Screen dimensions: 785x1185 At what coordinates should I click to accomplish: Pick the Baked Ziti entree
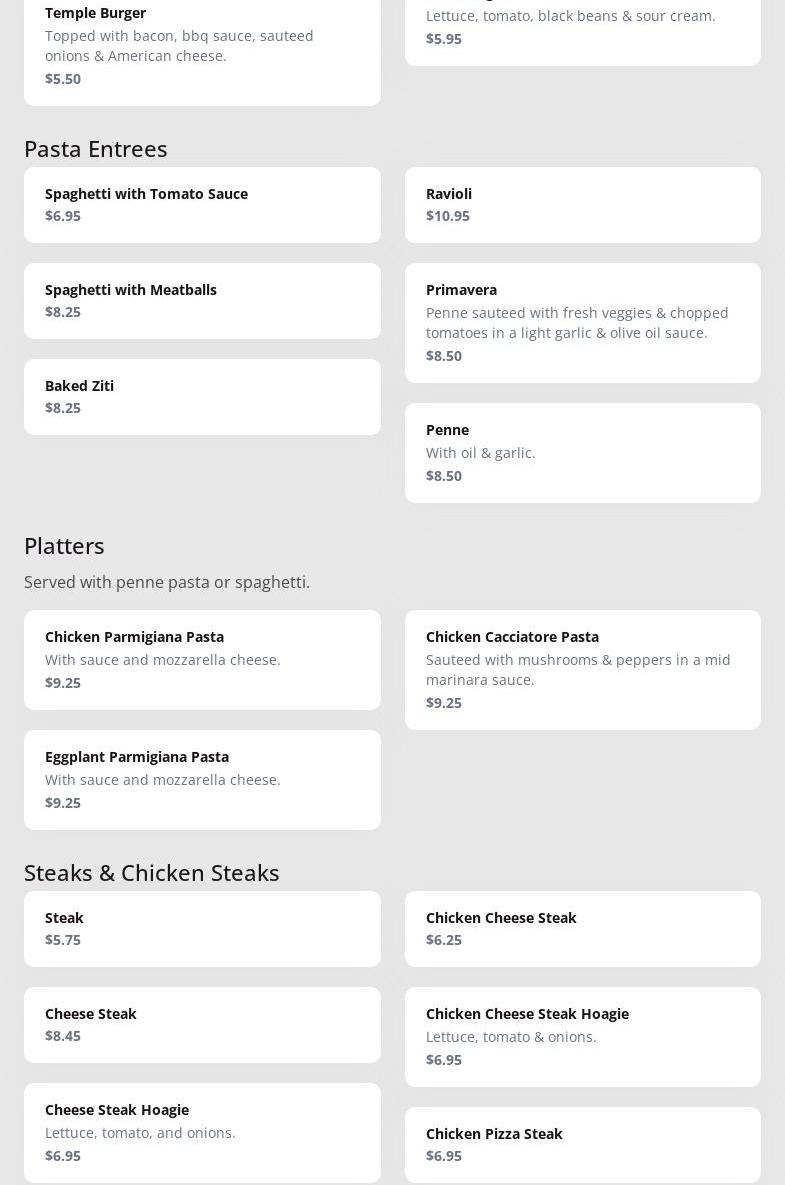tap(202, 396)
